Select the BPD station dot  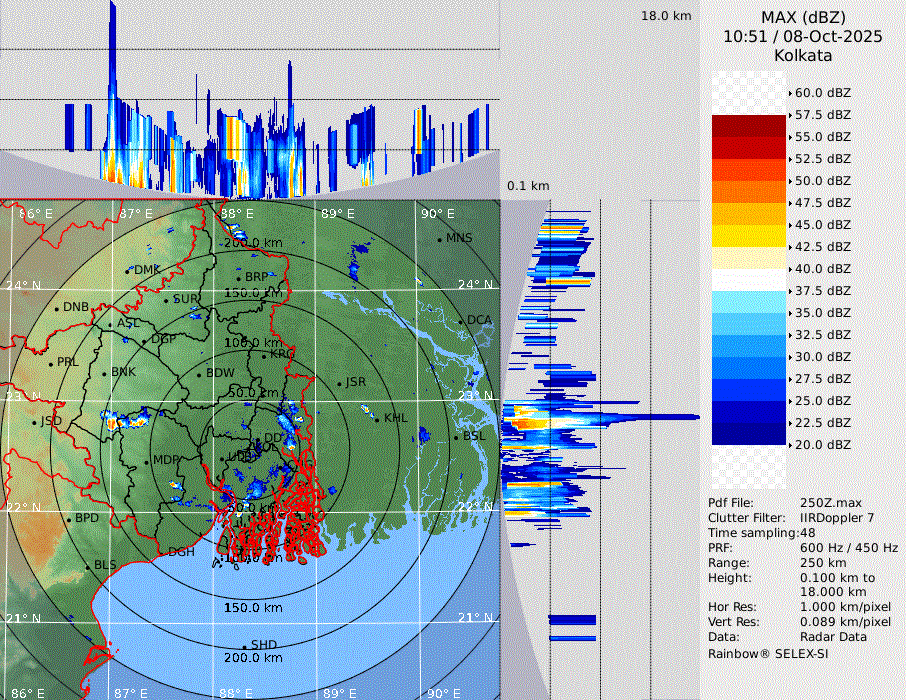click(x=69, y=519)
